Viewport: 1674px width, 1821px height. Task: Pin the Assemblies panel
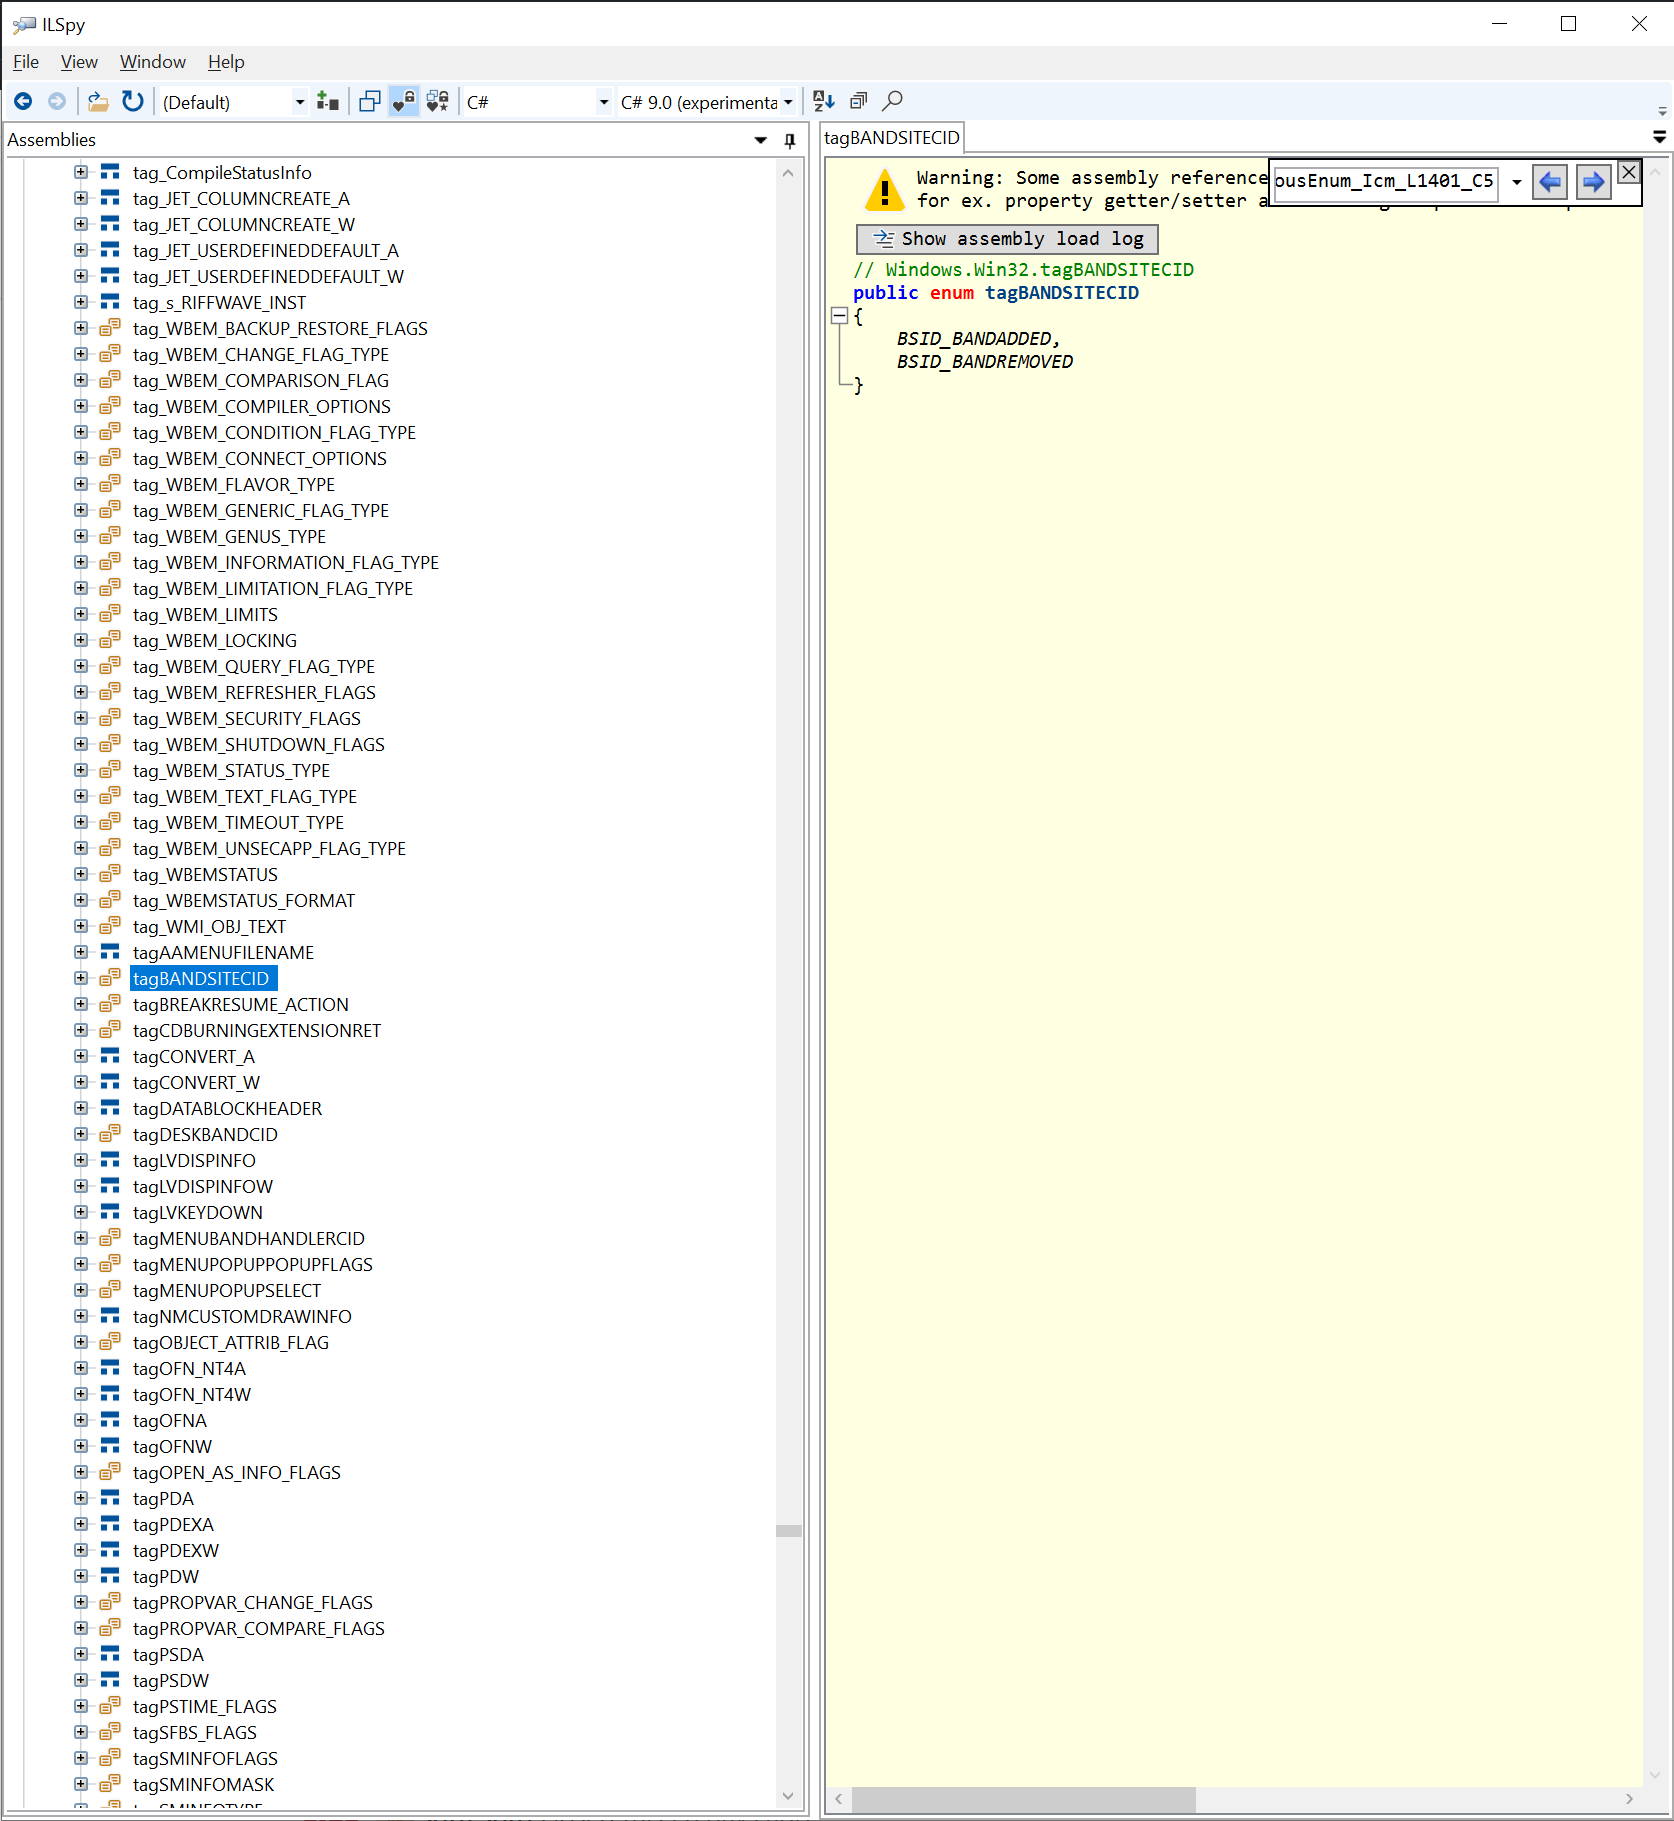(789, 140)
